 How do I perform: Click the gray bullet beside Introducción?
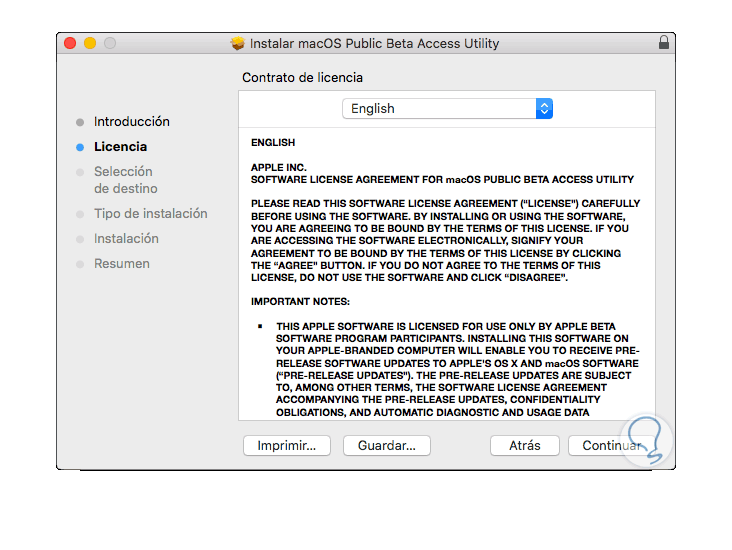[x=80, y=122]
